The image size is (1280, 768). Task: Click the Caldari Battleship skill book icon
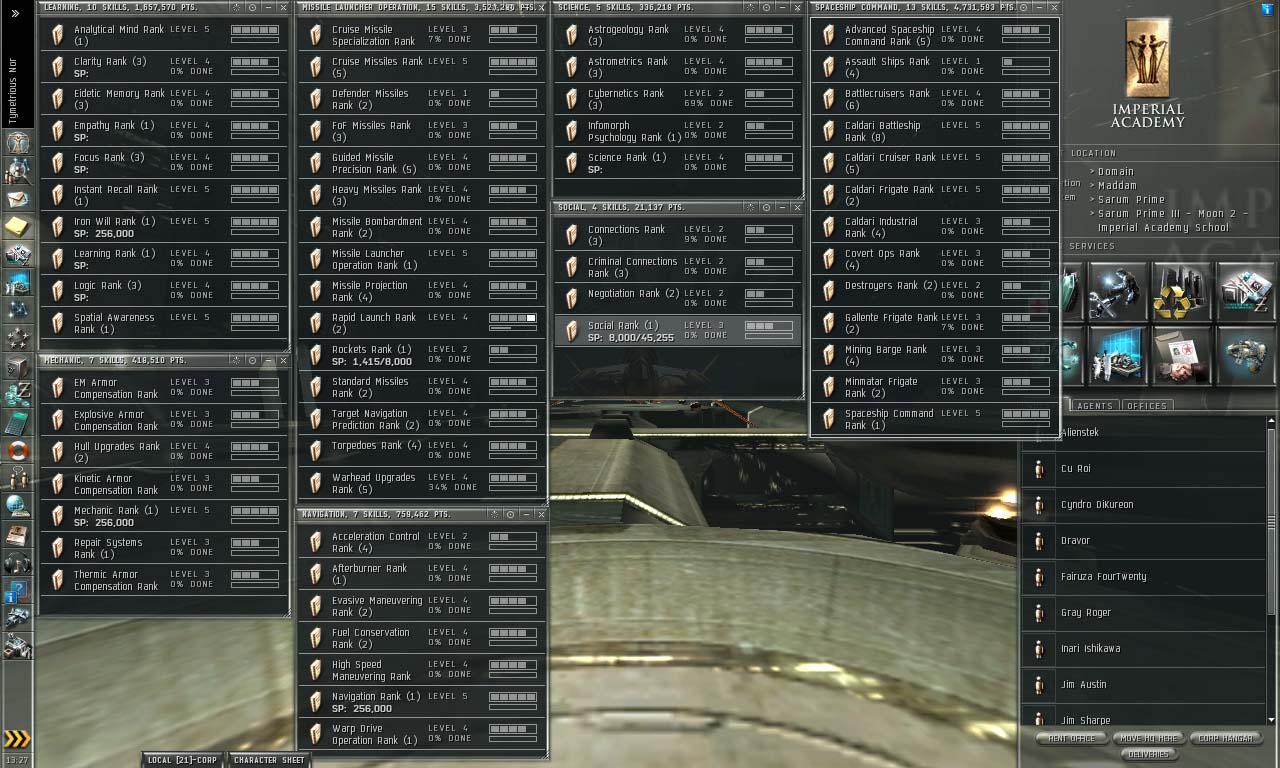coord(828,131)
